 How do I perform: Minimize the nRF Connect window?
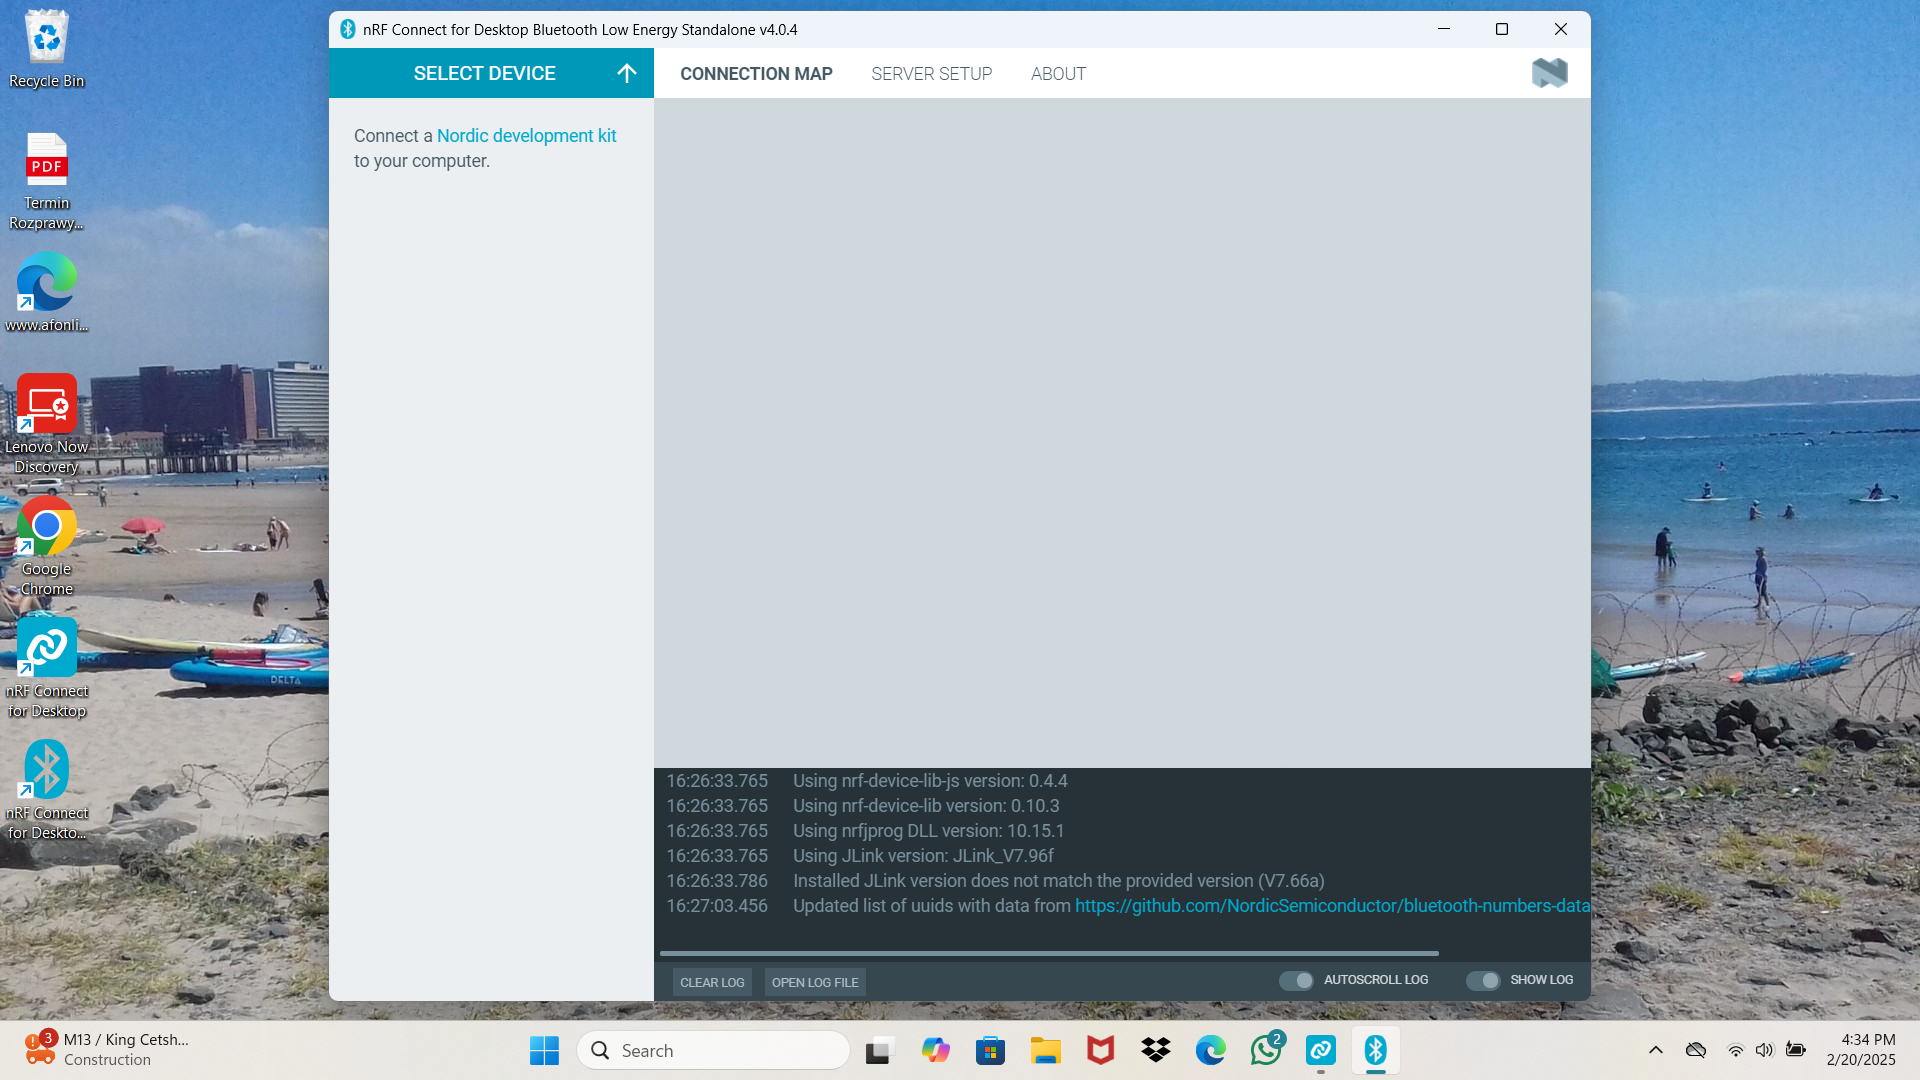1444,29
